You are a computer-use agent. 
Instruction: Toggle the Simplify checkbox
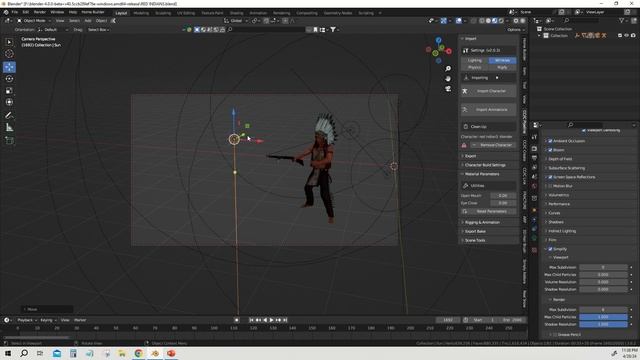coord(550,249)
